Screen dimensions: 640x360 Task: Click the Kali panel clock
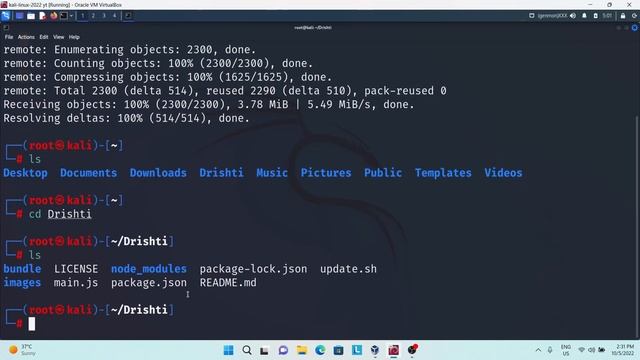[x=607, y=16]
